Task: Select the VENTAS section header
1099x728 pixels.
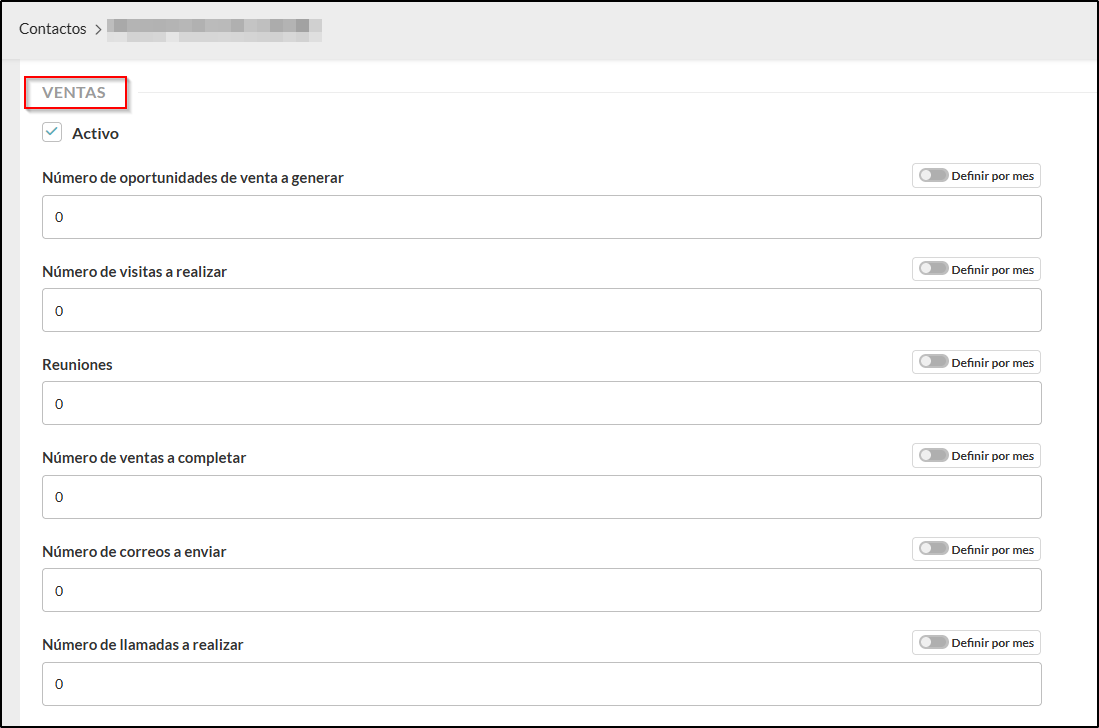Action: tap(74, 92)
